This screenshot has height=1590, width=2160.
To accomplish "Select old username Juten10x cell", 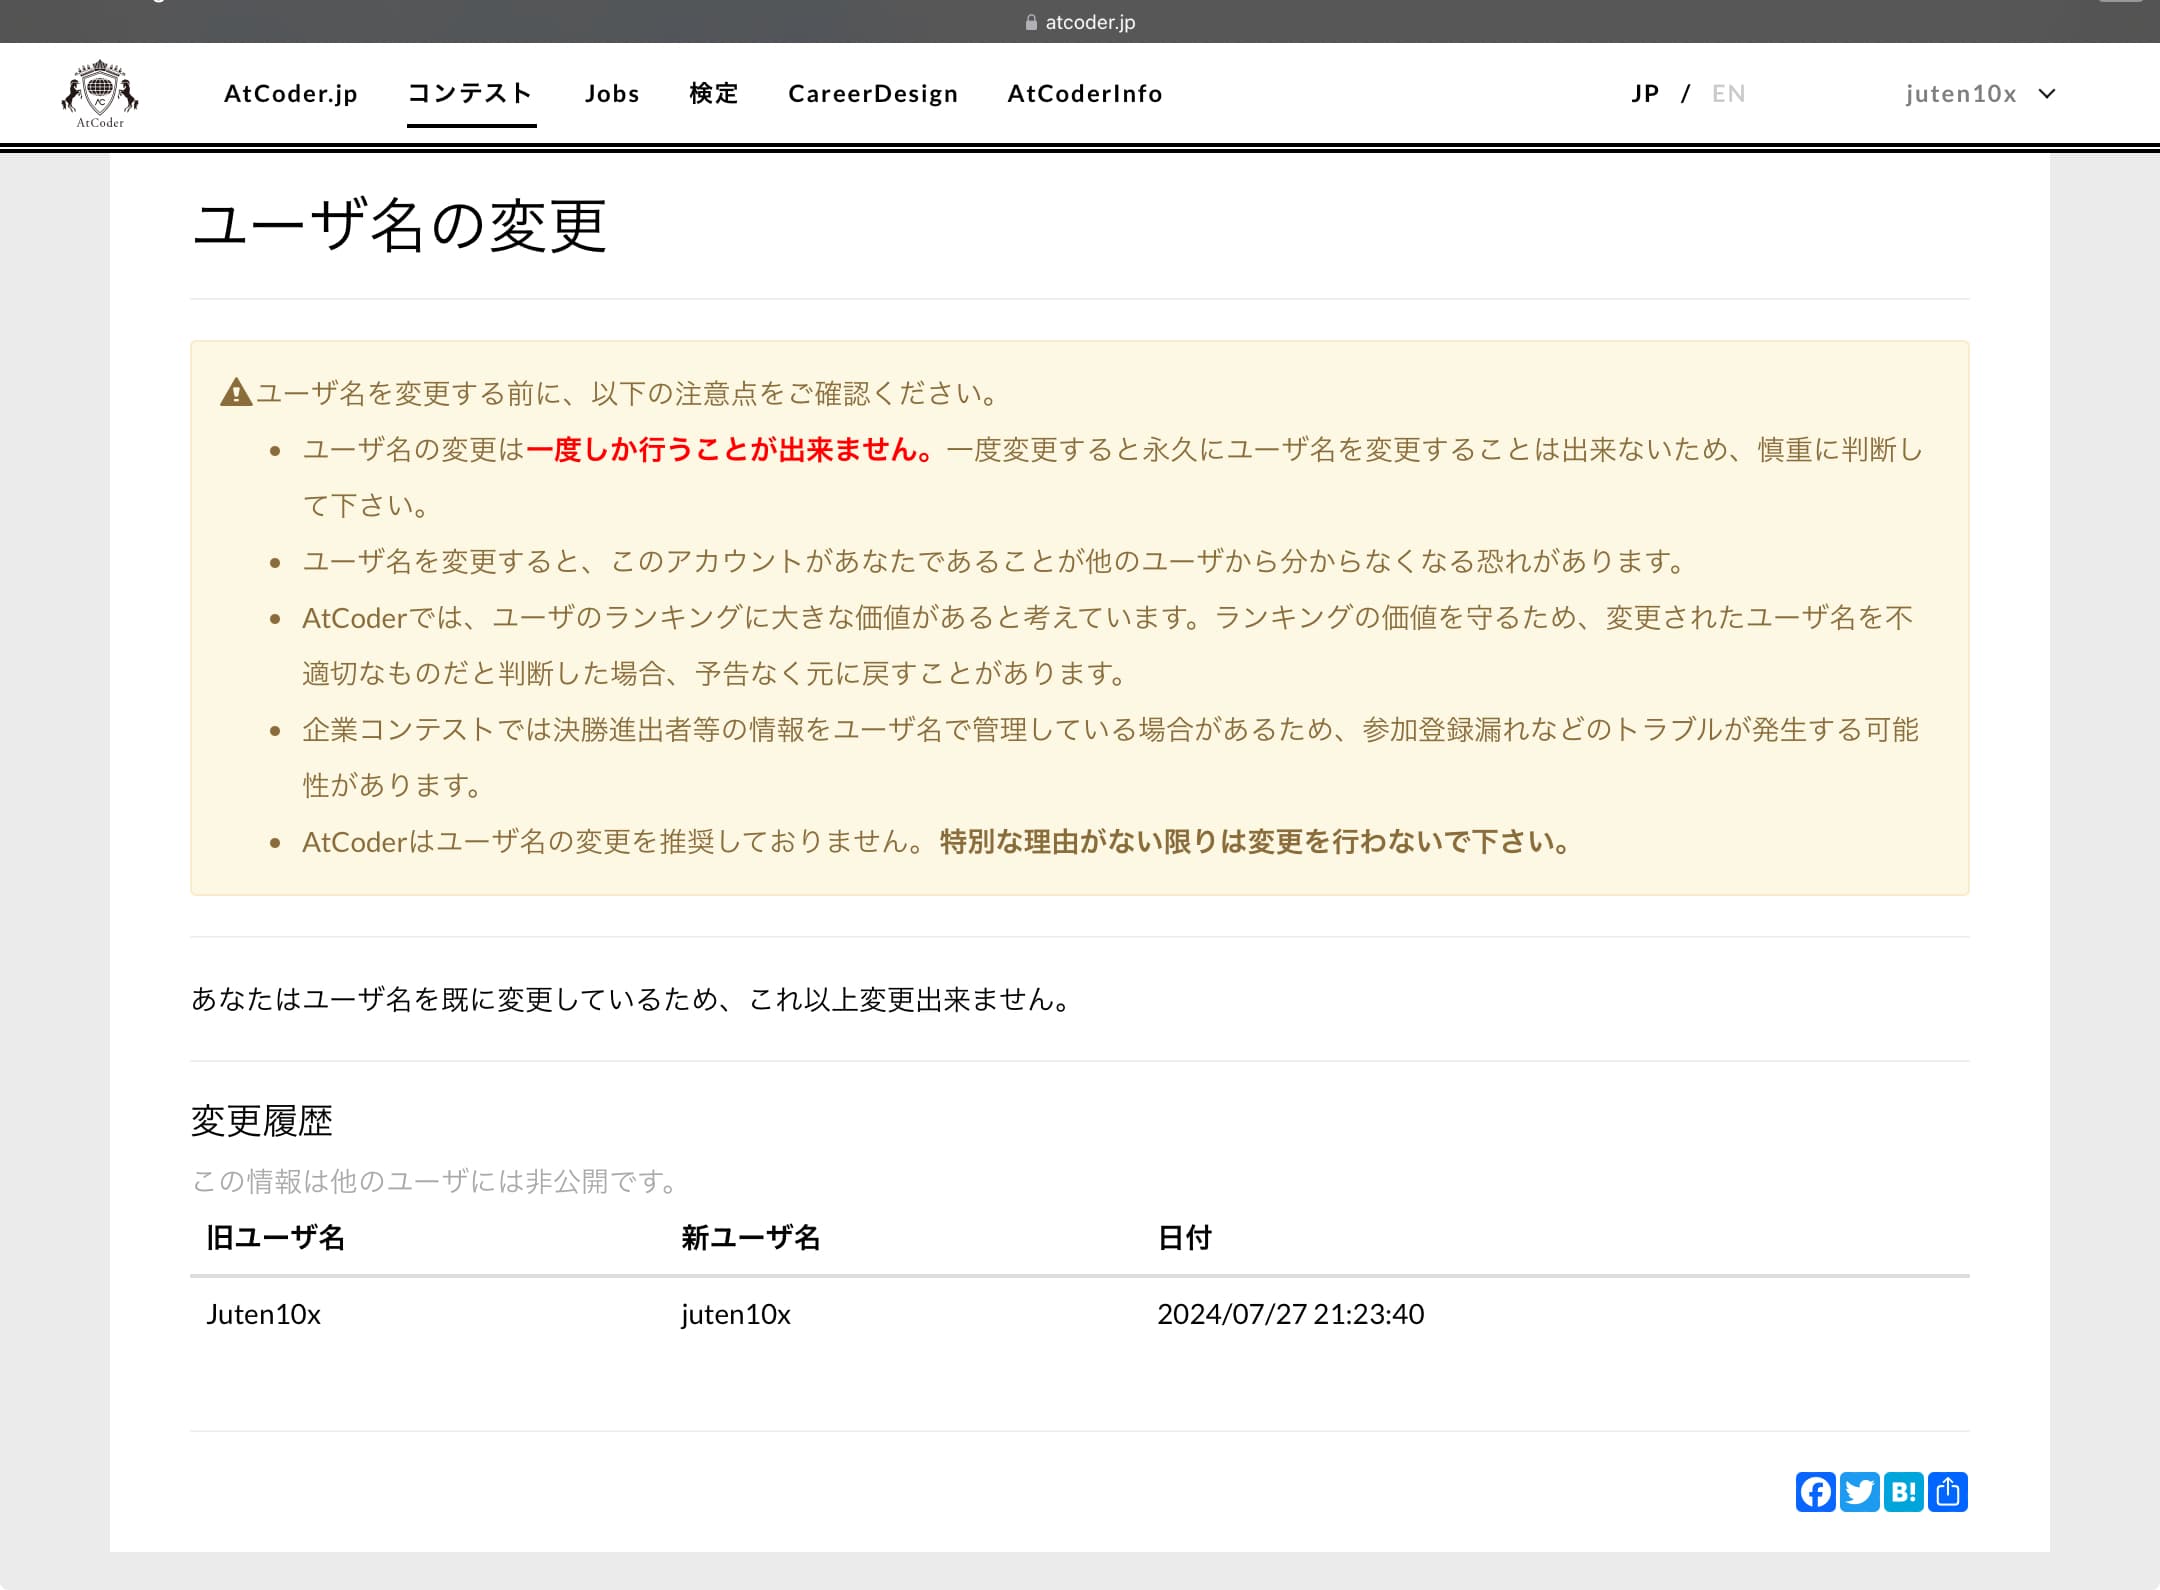I will pos(263,1313).
